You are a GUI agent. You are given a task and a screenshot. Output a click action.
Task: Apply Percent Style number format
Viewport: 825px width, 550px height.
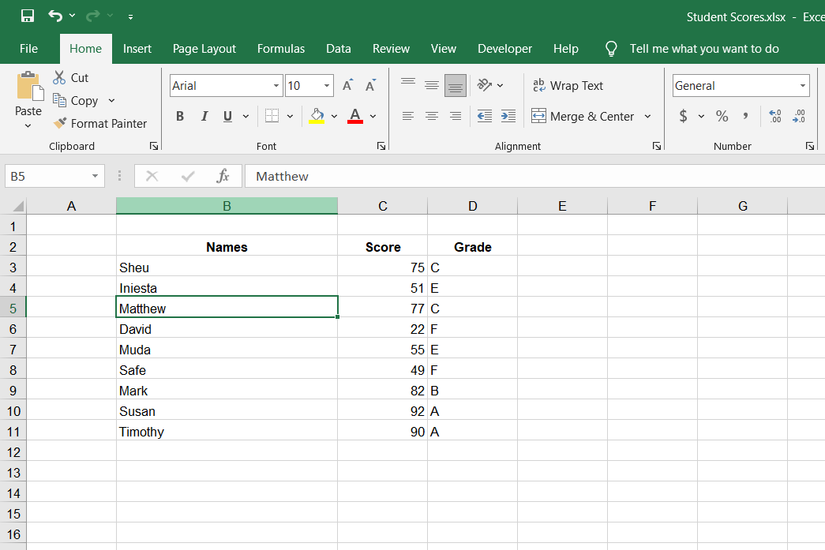pos(721,116)
